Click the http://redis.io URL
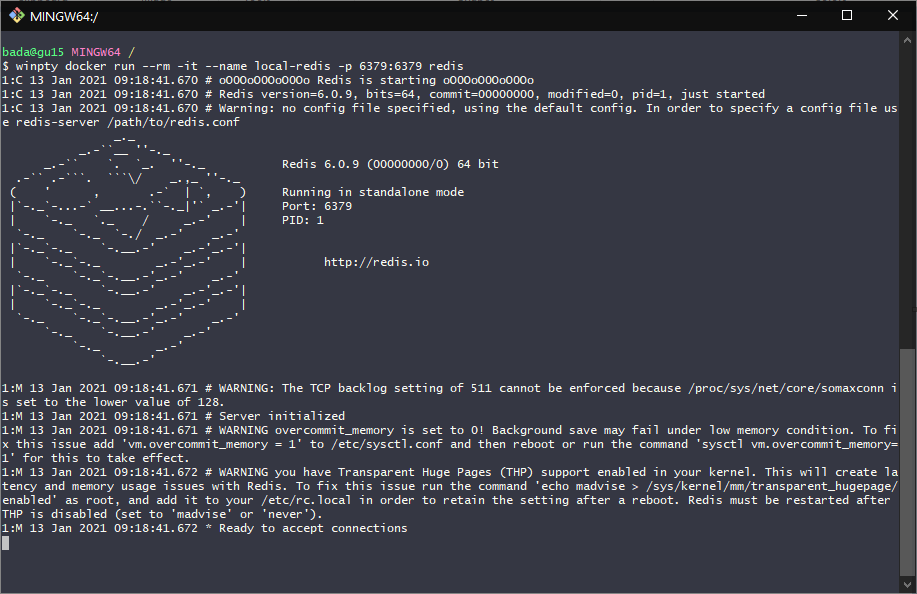 (376, 262)
